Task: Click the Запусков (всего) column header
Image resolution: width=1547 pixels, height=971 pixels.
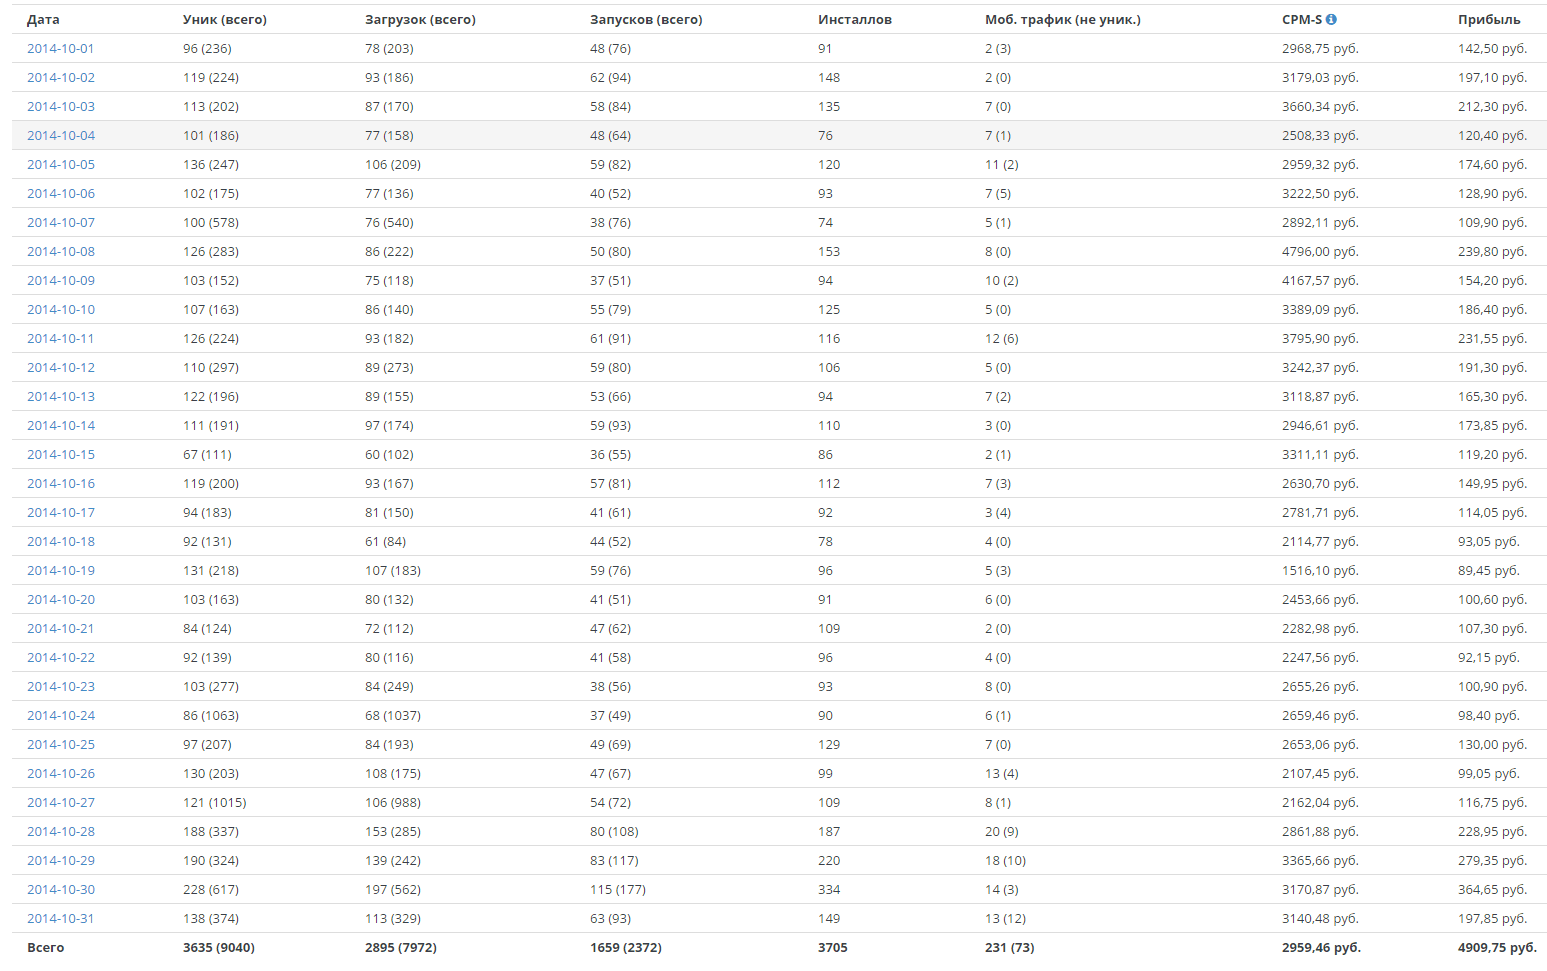Action: [646, 19]
